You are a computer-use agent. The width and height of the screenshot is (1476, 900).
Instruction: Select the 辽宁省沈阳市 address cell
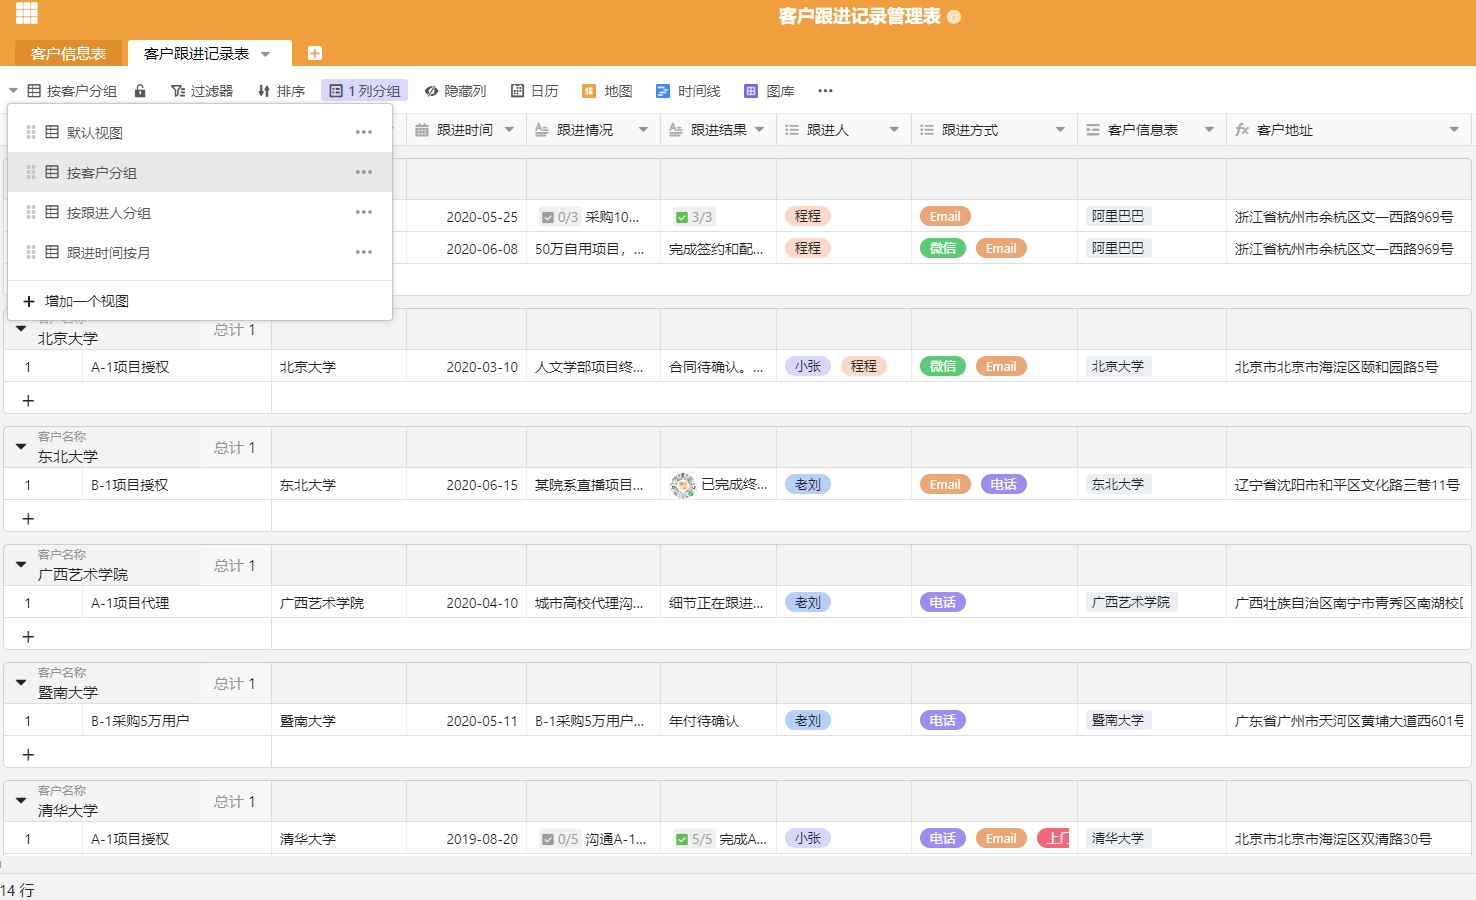pos(1348,485)
